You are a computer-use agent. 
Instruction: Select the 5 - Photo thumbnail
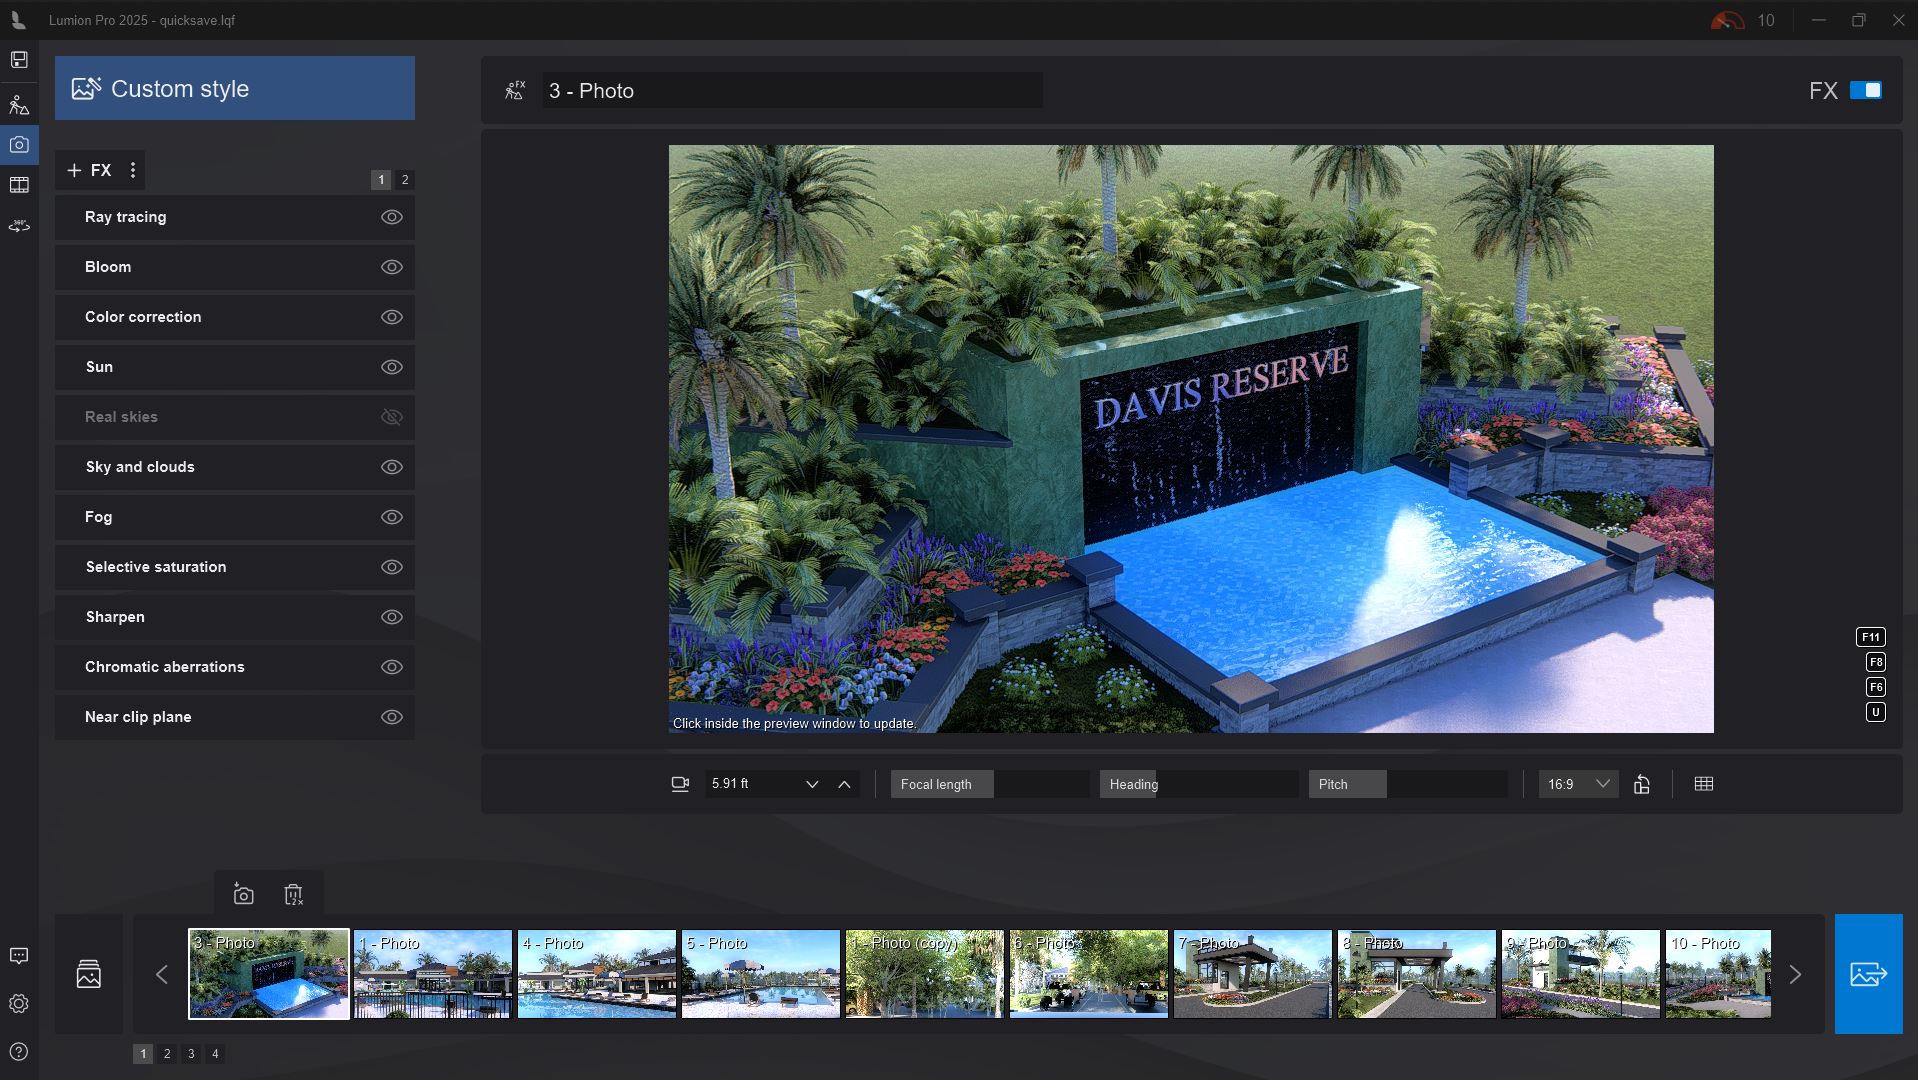(761, 974)
